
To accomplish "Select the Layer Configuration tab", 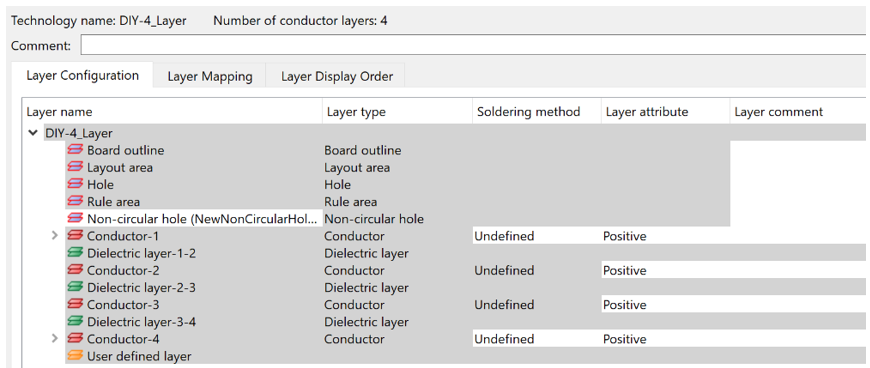I will pyautogui.click(x=82, y=75).
